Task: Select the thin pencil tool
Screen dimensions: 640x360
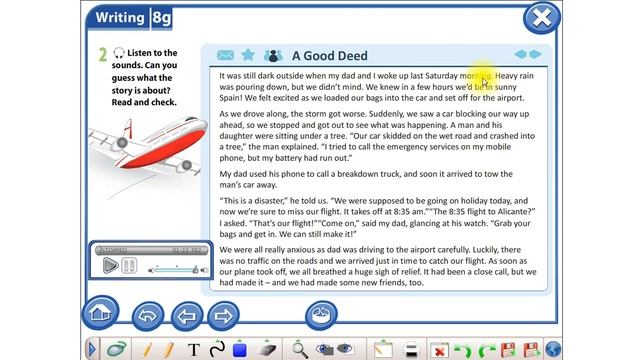Action: (147, 350)
